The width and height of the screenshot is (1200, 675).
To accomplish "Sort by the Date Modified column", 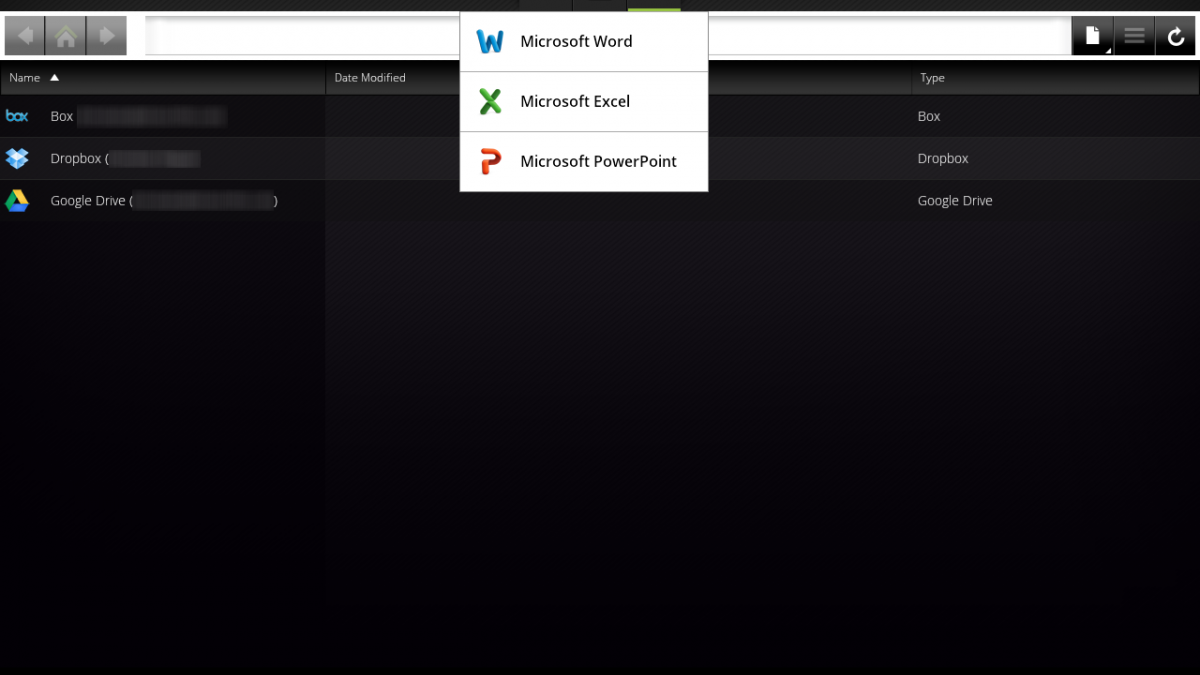I will point(370,78).
